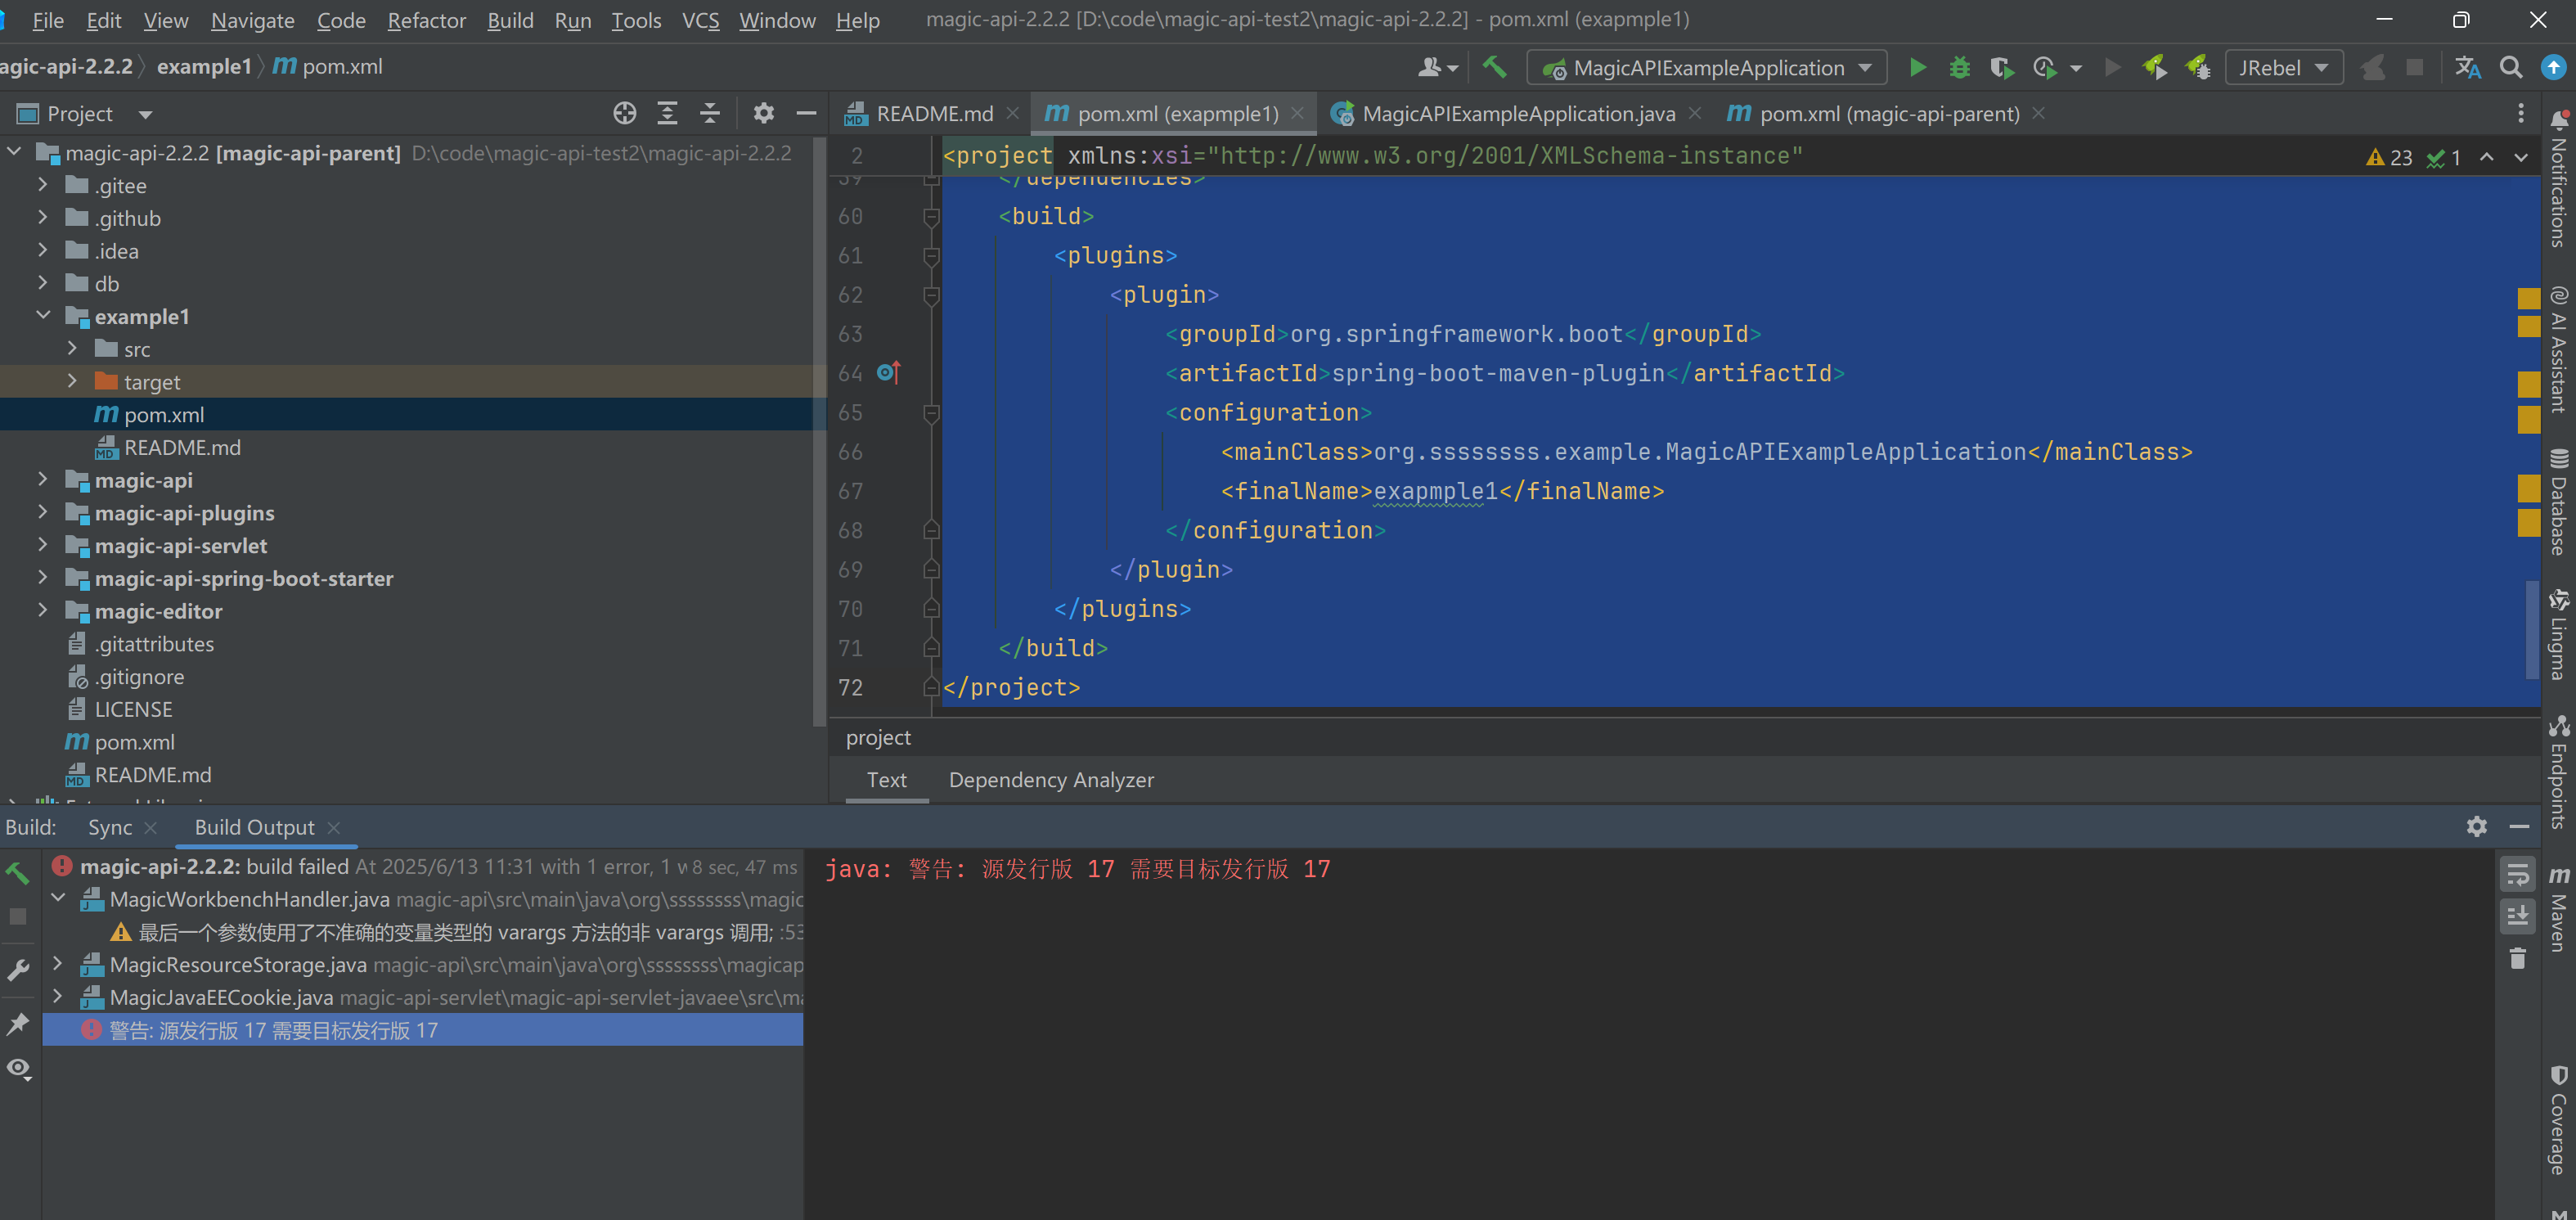
Task: Click the Build project hammer icon
Action: coord(1494,68)
